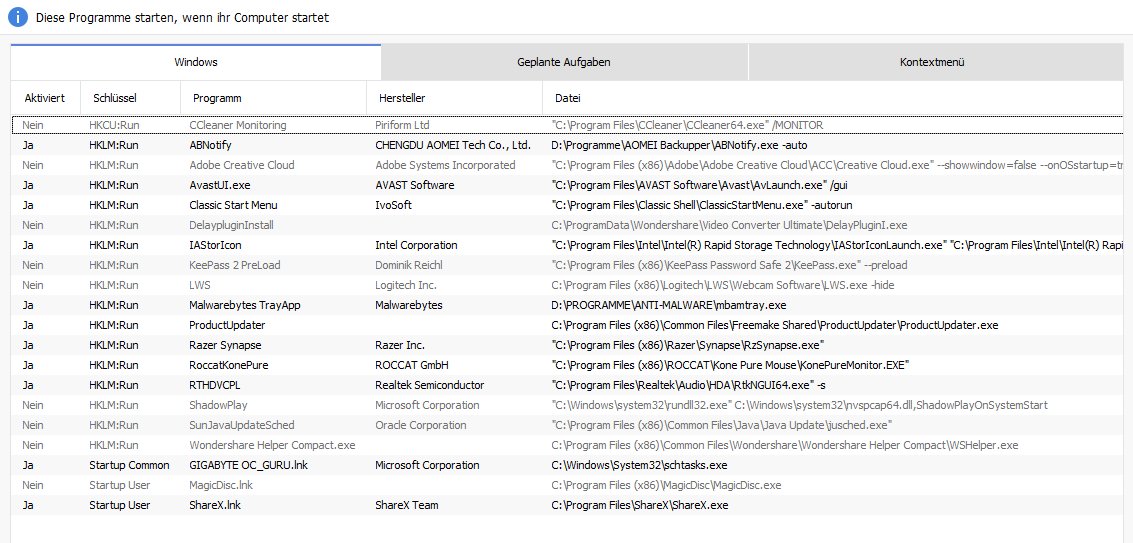Select the GIGABYTE OC_GURU.lnk entry
The width and height of the screenshot is (1133, 543).
coord(567,465)
